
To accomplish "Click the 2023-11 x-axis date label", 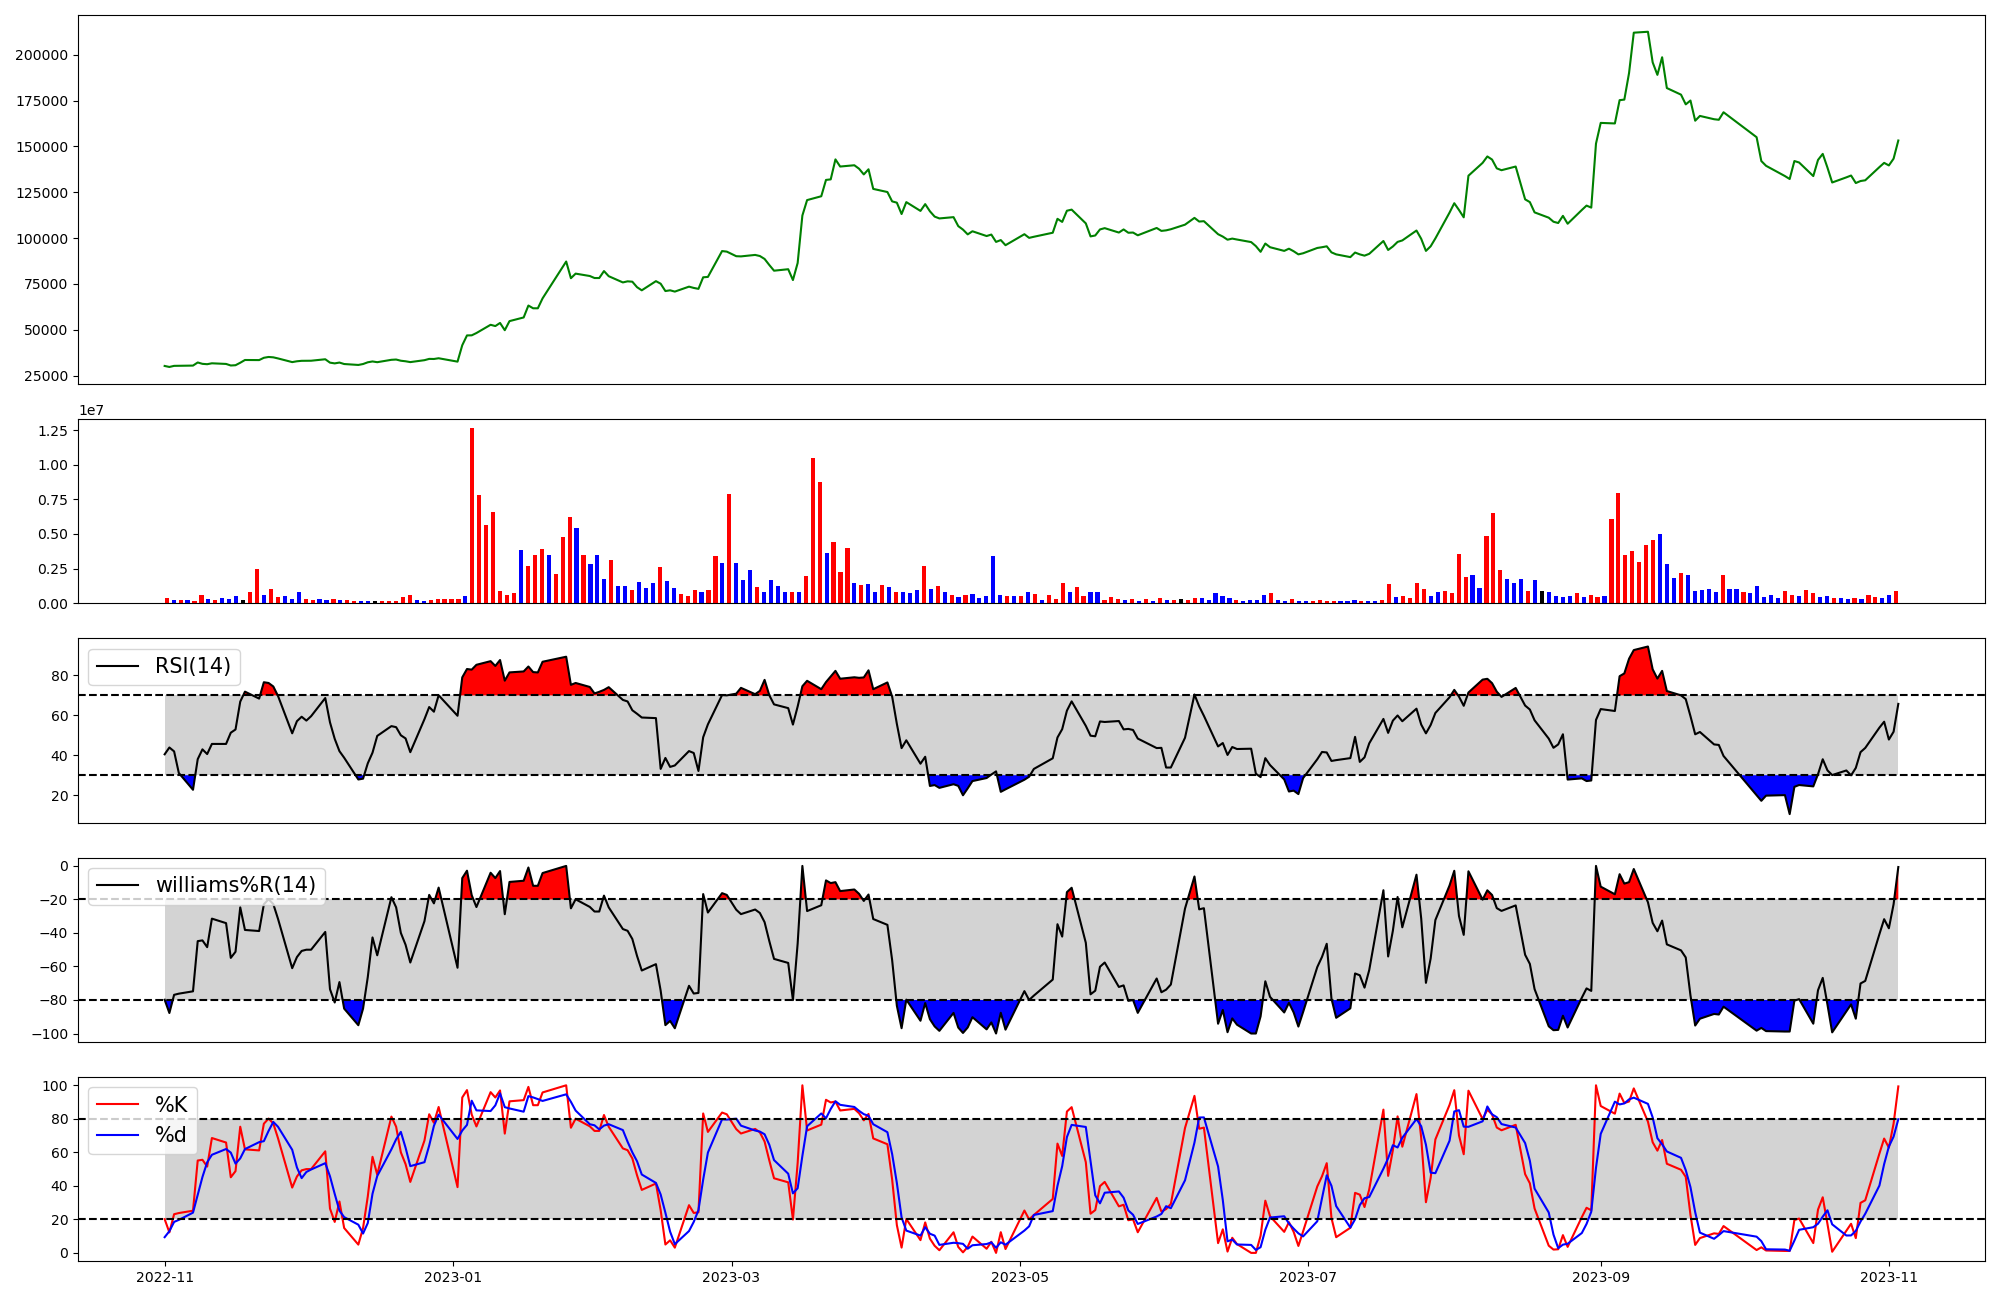I will (1889, 1277).
